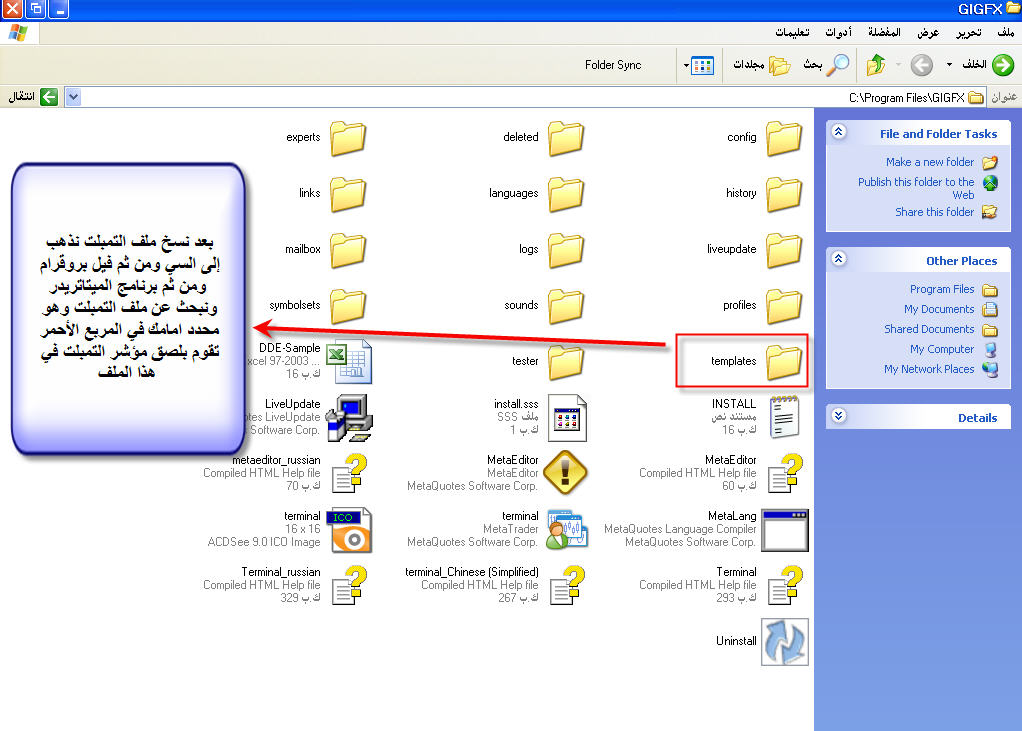Open the deleted folder
Image resolution: width=1022 pixels, height=731 pixels.
pos(565,137)
